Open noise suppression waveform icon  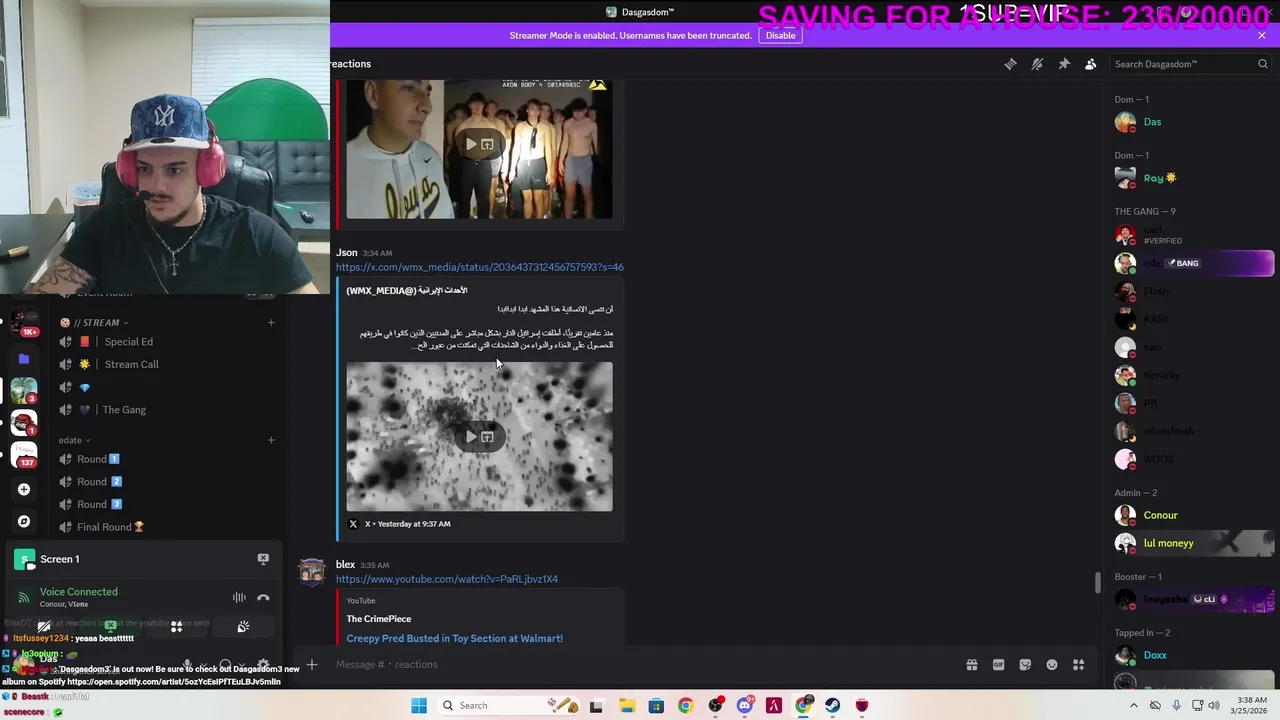pyautogui.click(x=239, y=598)
